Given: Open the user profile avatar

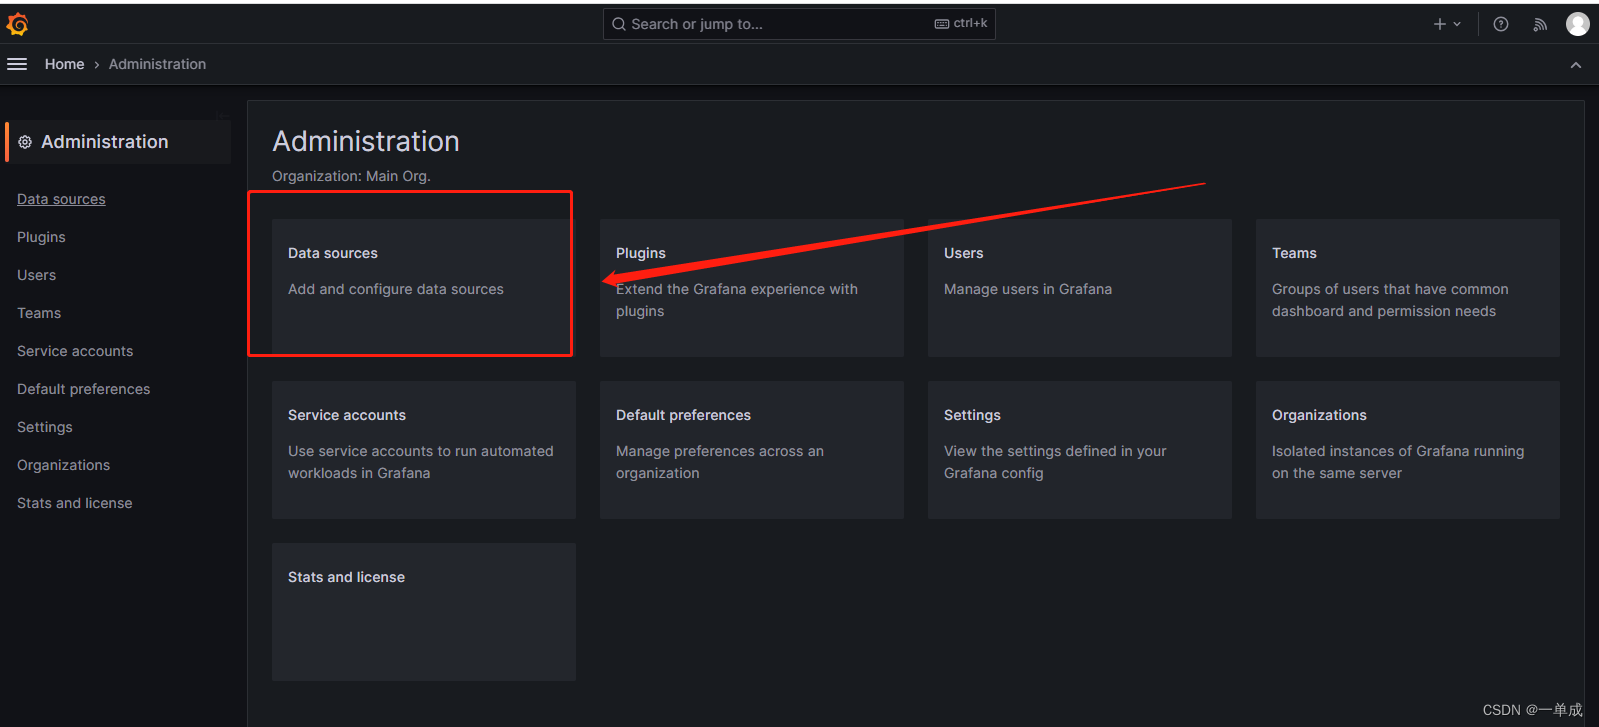Looking at the screenshot, I should coord(1578,24).
